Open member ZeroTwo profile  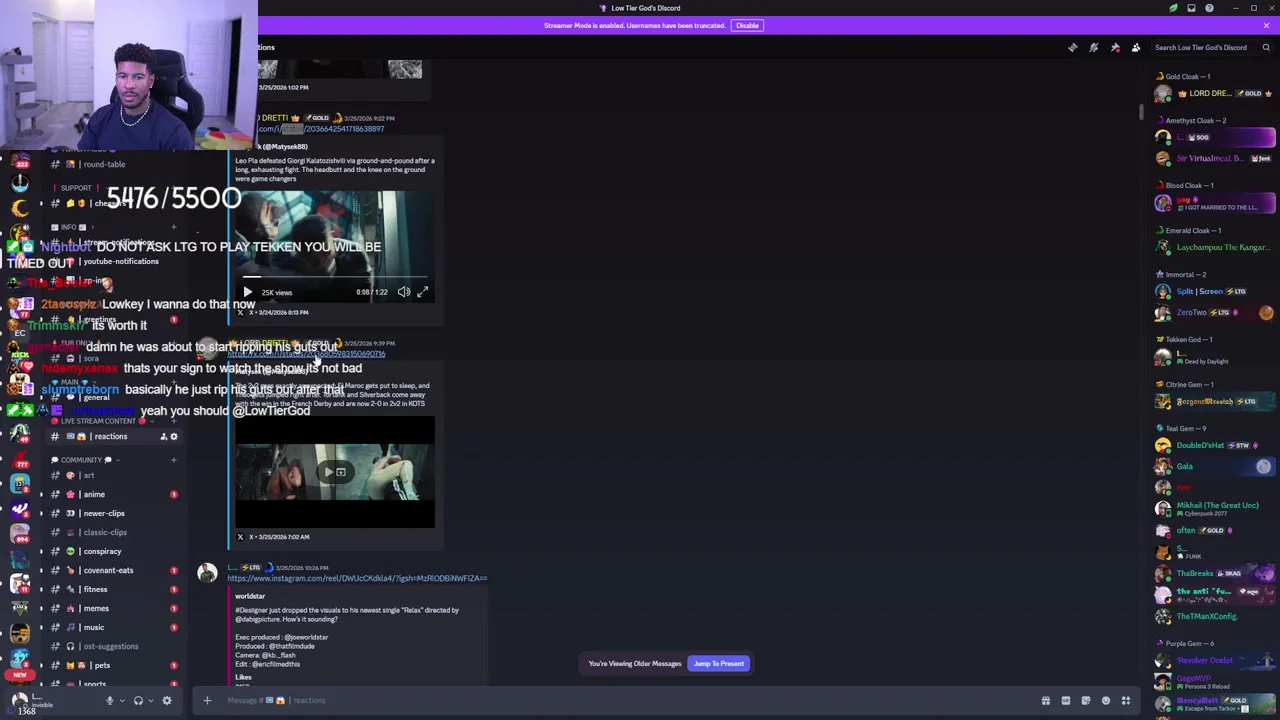(1214, 313)
